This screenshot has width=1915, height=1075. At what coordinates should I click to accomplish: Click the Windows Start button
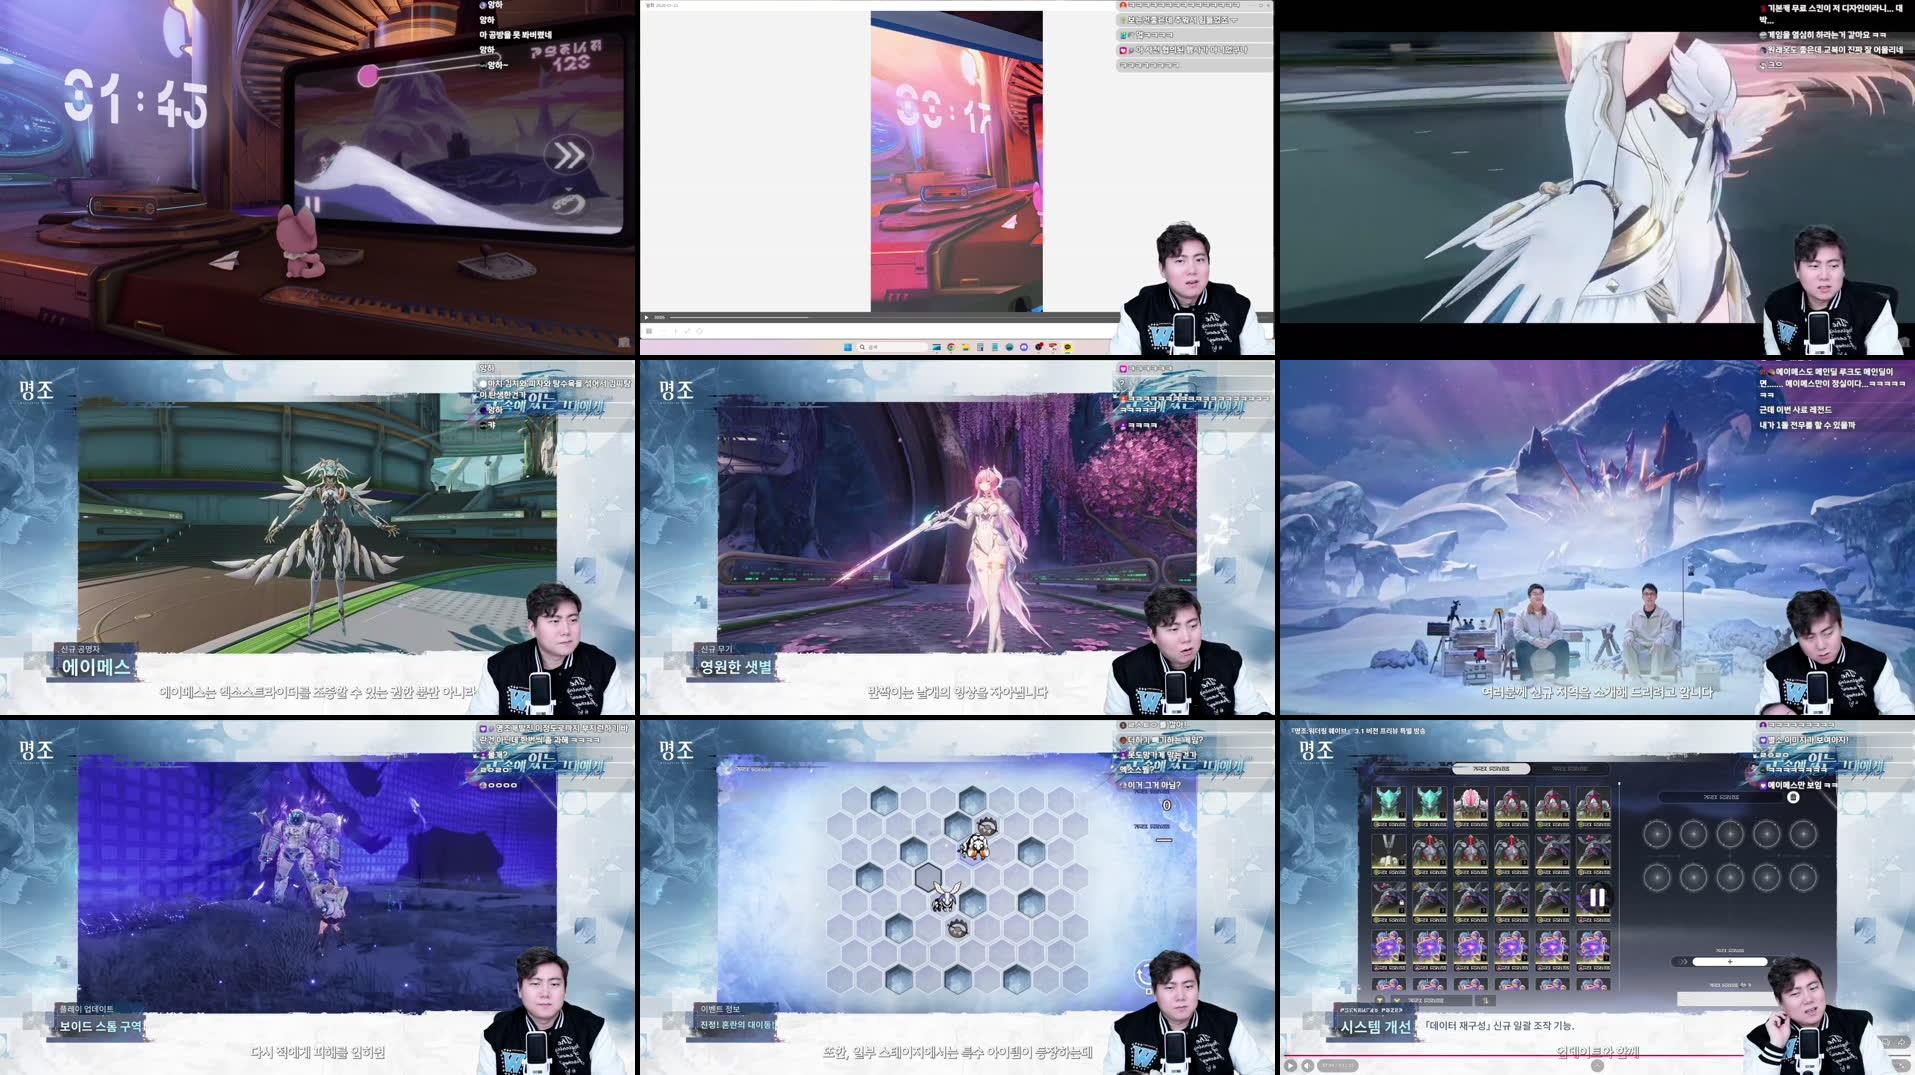848,347
